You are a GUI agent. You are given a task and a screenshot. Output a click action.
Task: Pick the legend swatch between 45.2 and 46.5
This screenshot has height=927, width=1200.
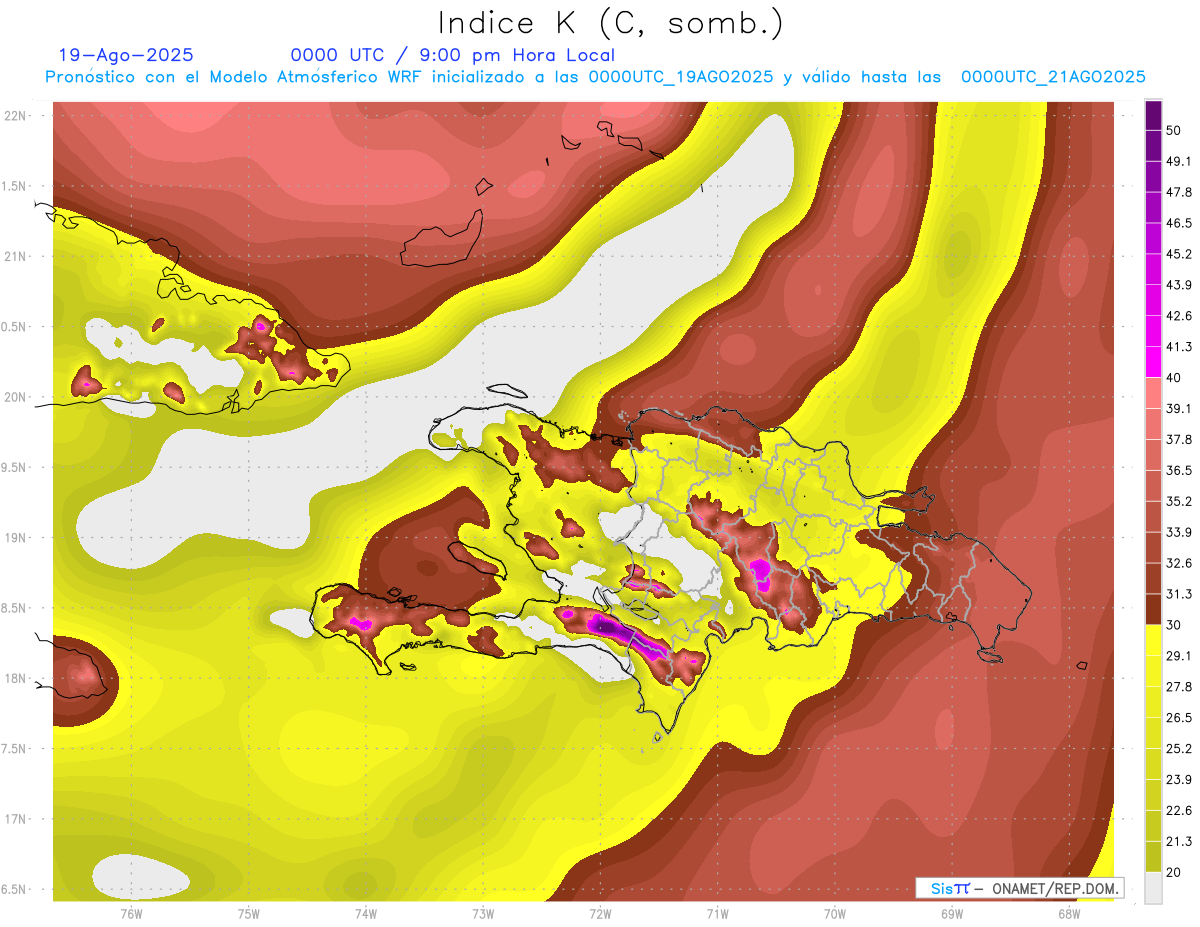click(x=1153, y=238)
